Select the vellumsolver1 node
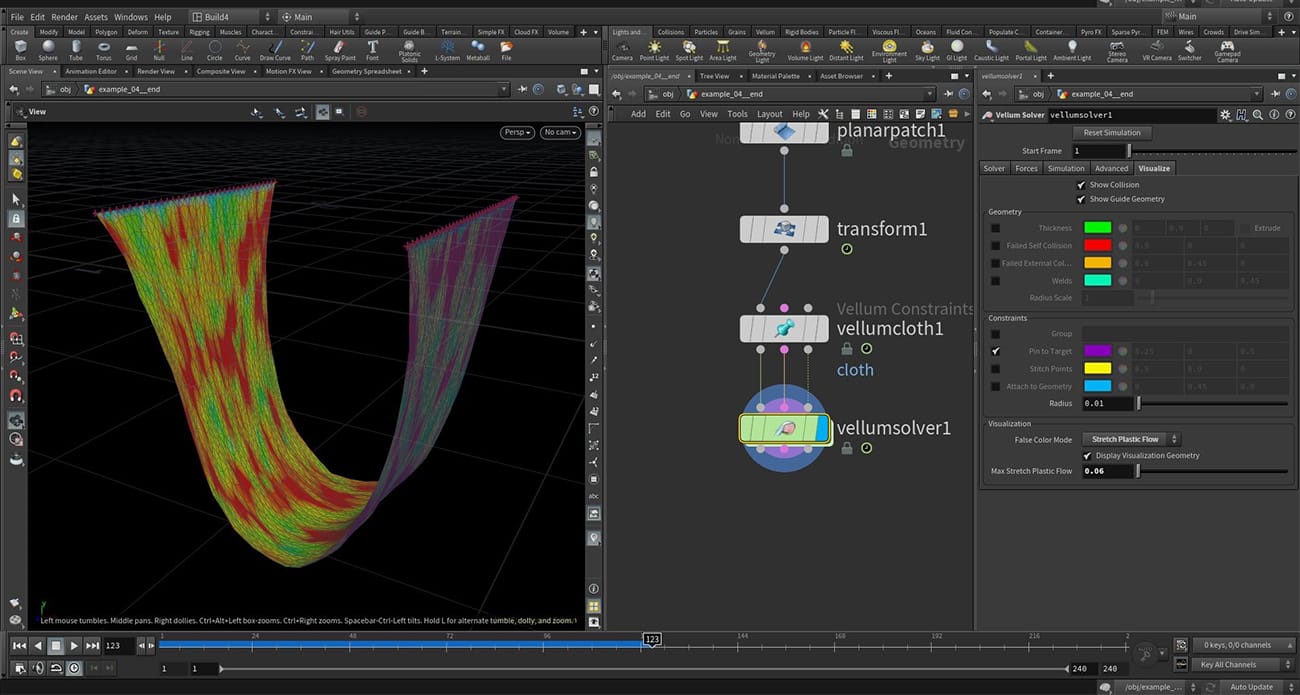 (784, 429)
